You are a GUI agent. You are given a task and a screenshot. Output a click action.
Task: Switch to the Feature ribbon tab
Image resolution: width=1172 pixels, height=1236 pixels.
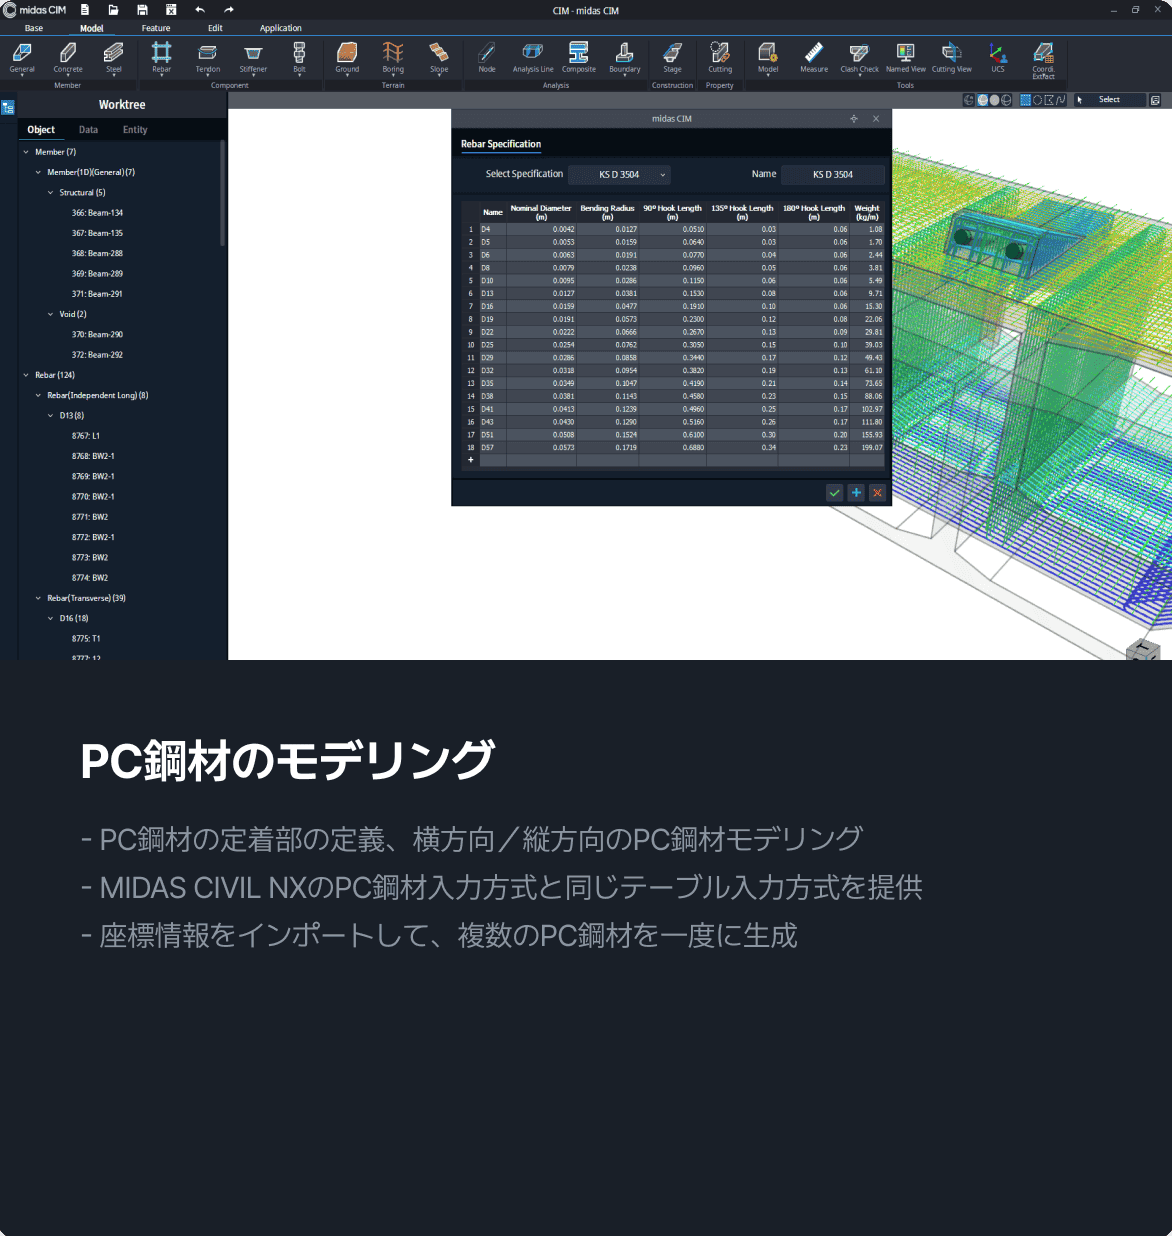156,28
